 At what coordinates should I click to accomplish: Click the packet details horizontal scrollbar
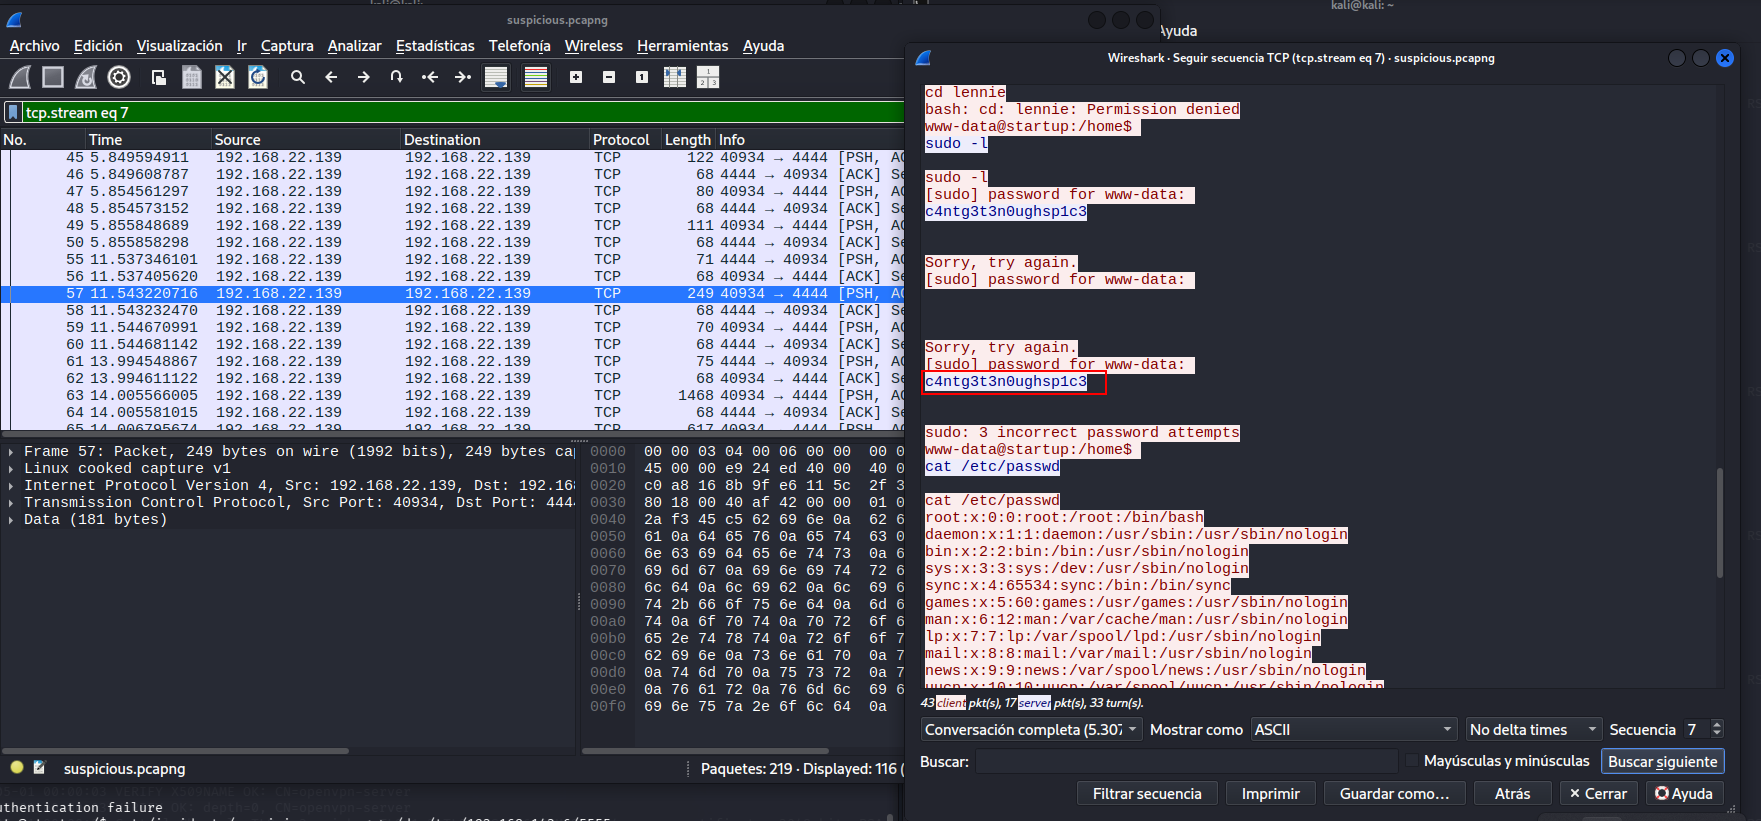176,750
